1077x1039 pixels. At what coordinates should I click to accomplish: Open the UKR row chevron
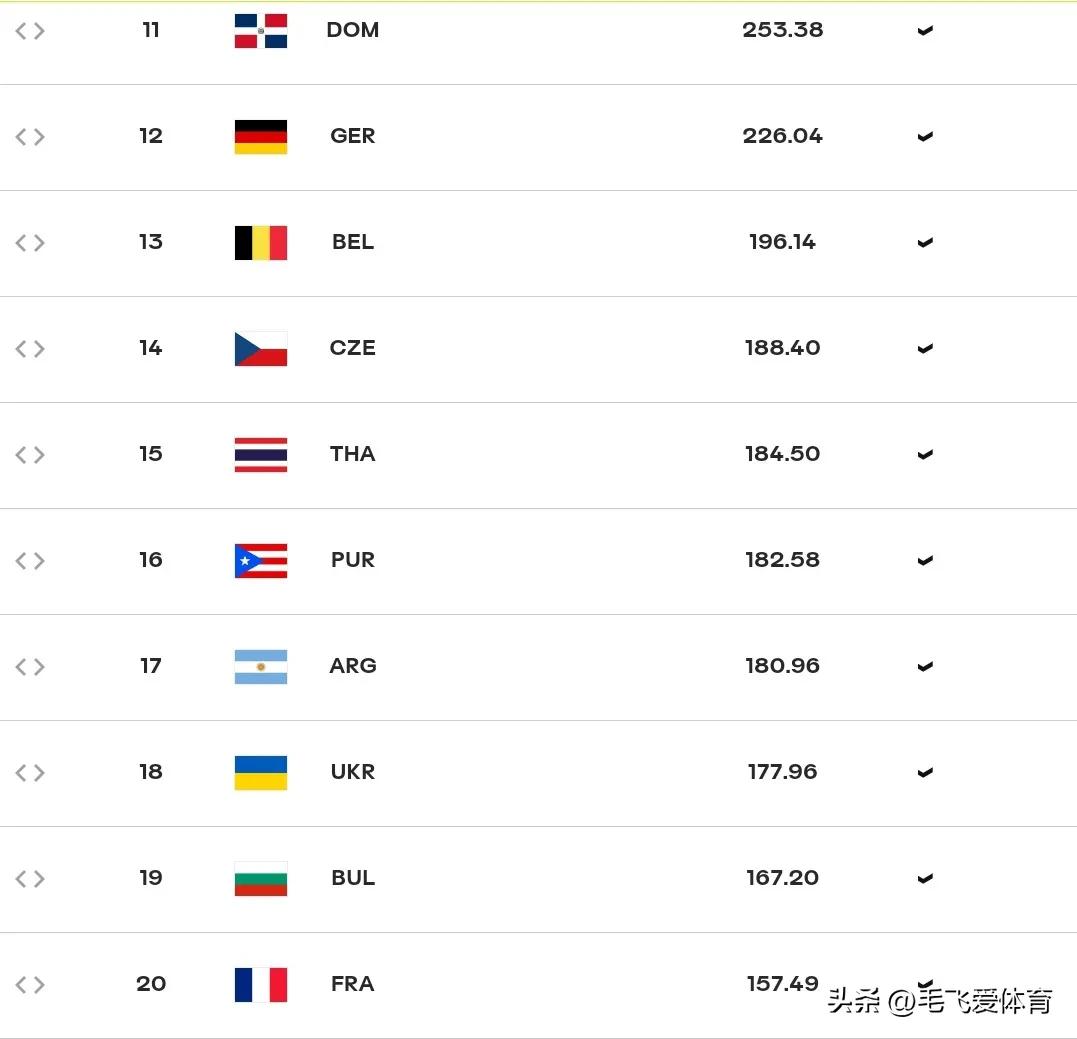point(925,773)
